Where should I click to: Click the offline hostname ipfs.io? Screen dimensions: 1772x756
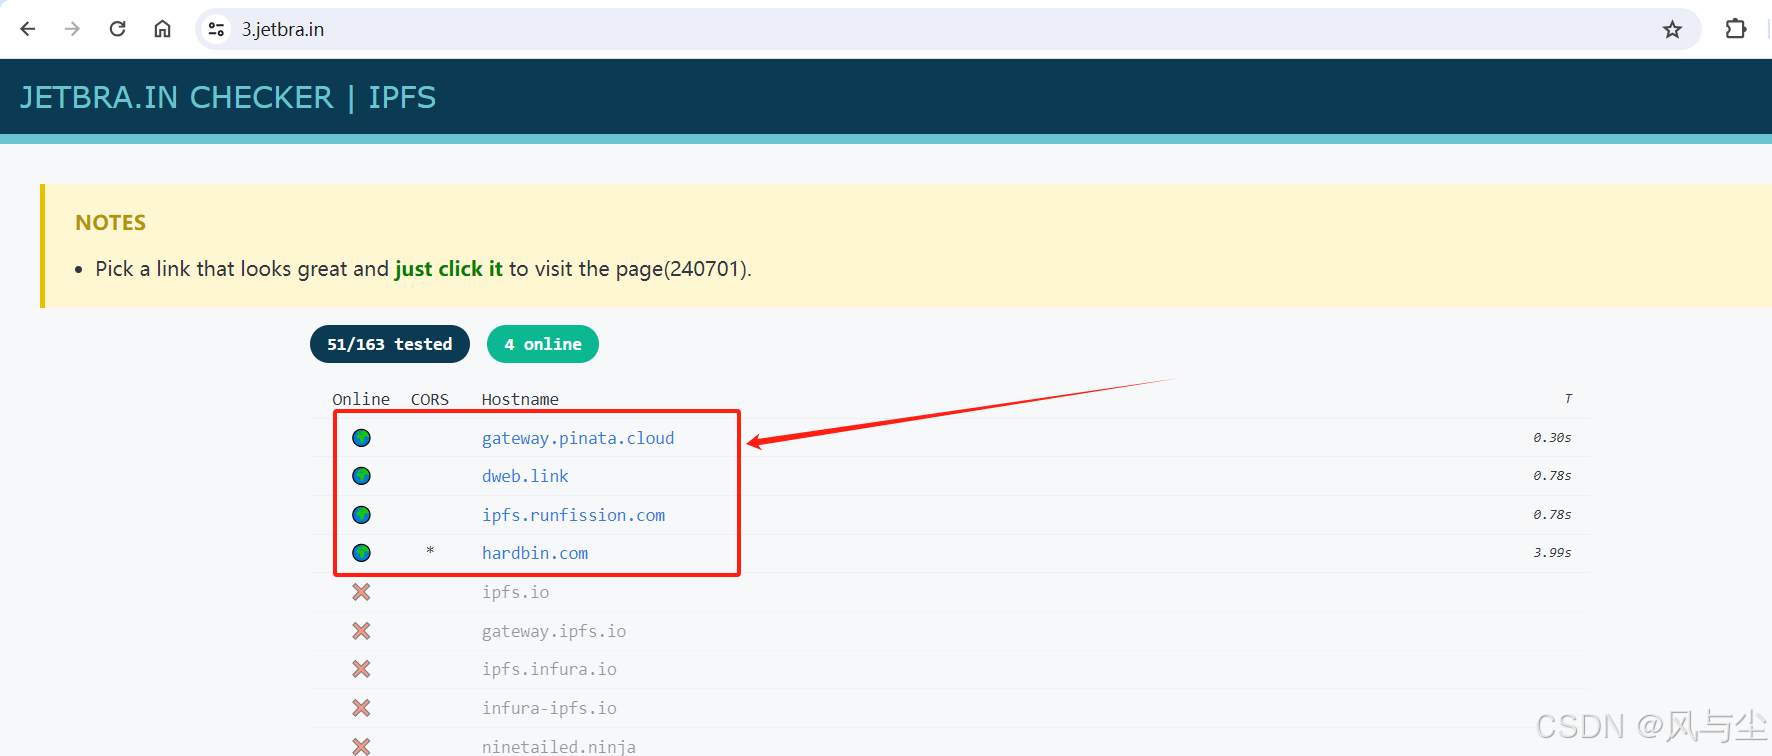516,592
